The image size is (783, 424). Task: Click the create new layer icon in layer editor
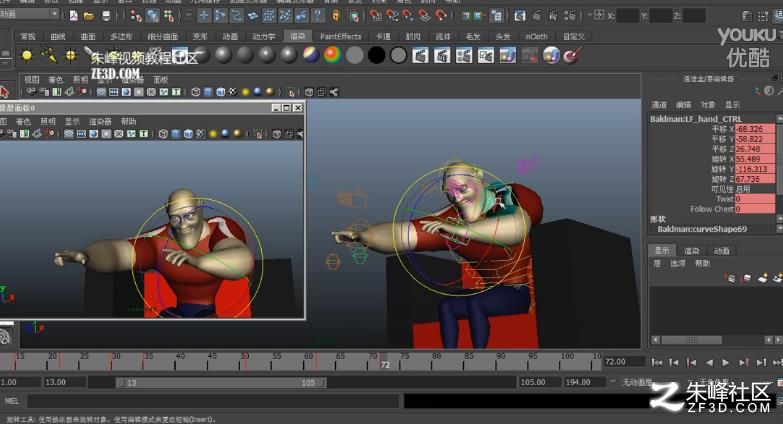click(x=763, y=278)
